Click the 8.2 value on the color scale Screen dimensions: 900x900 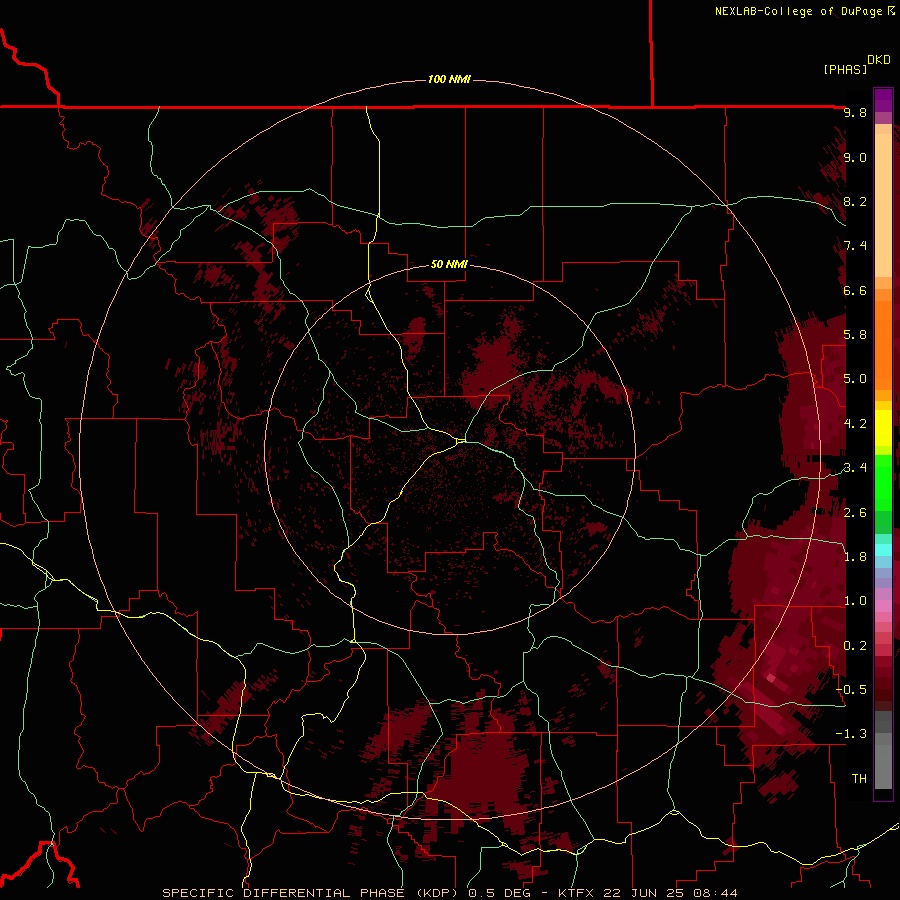(855, 201)
